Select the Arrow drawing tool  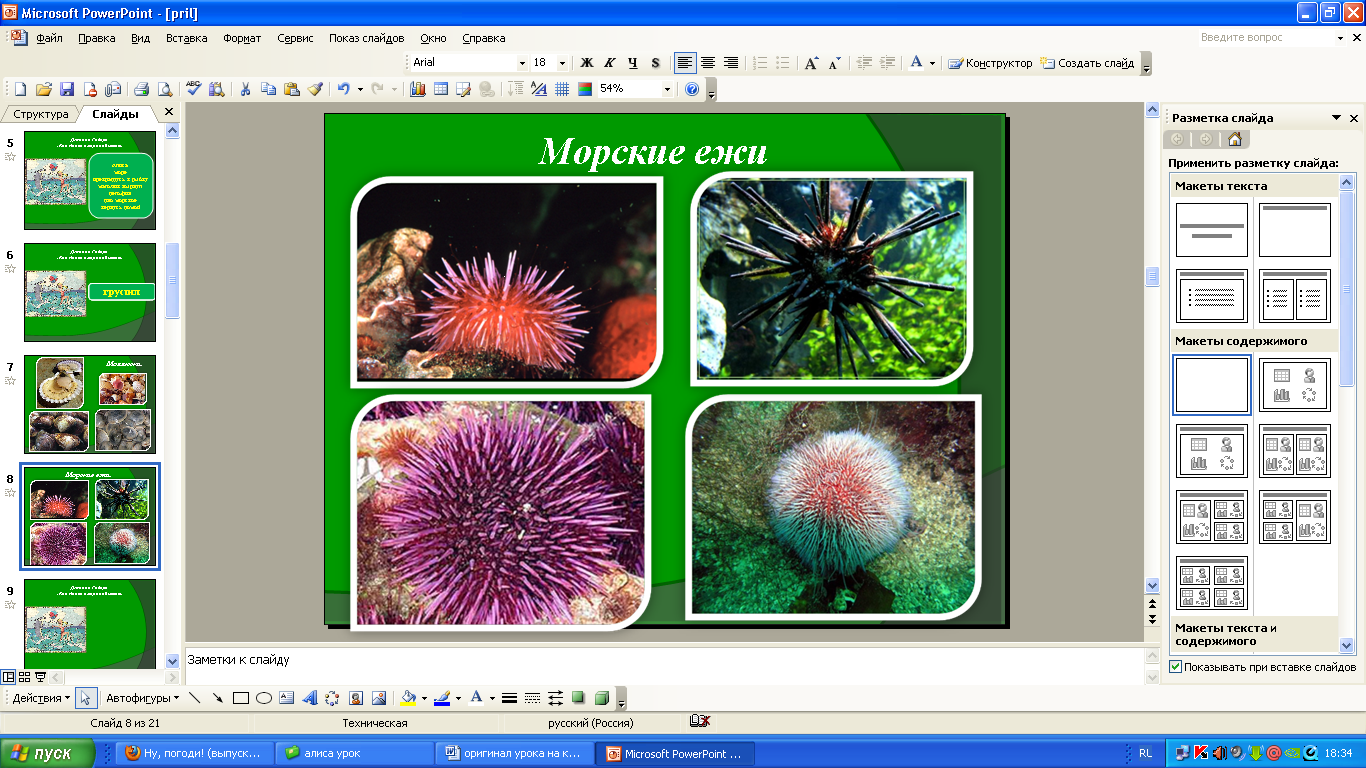coord(217,698)
